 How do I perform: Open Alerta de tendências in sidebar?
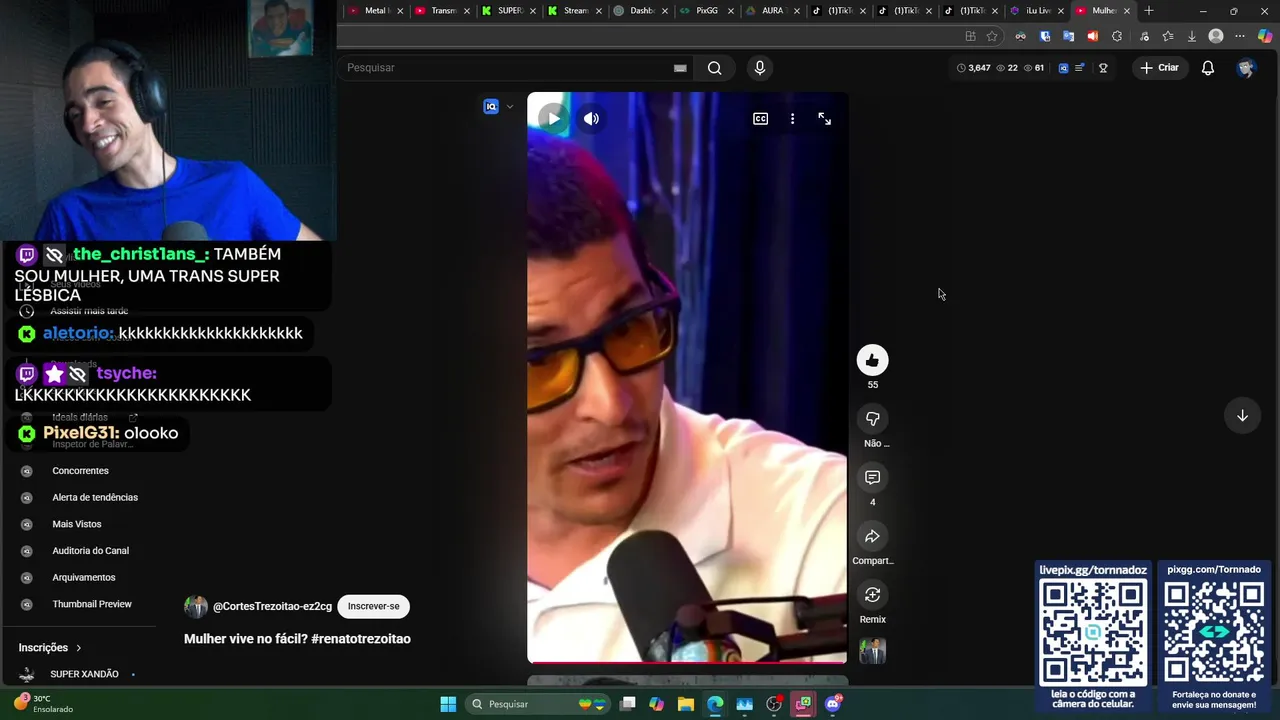[x=95, y=497]
